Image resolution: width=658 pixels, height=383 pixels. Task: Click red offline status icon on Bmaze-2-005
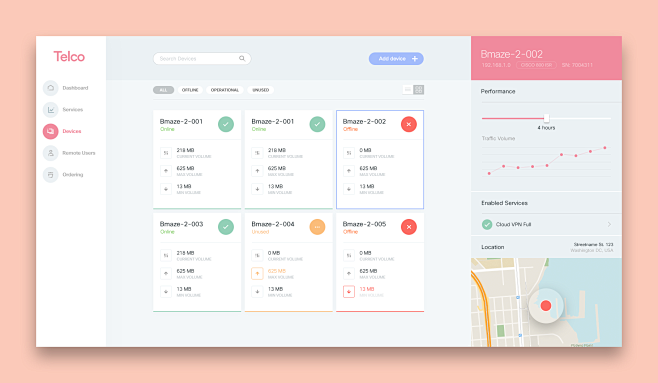[x=409, y=227]
